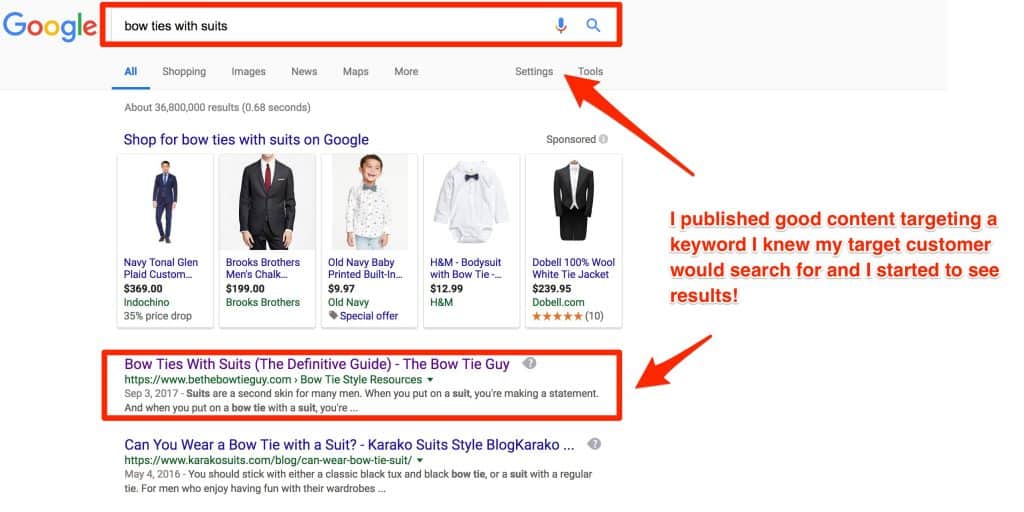Image resolution: width=1024 pixels, height=512 pixels.
Task: Click the blue magnifying glass search icon
Action: point(593,25)
